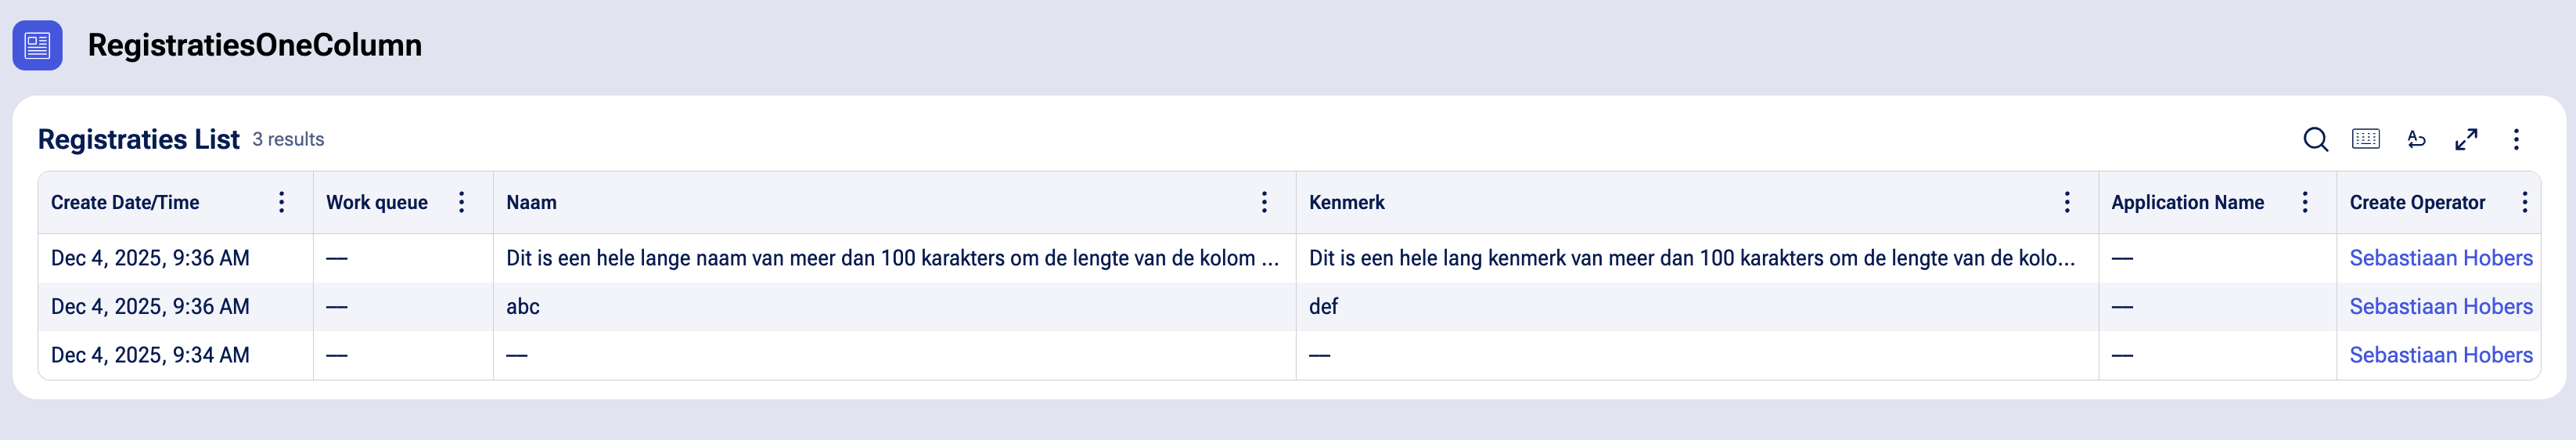Click the Kenmerk column header label
2576x440 pixels.
tap(1346, 202)
